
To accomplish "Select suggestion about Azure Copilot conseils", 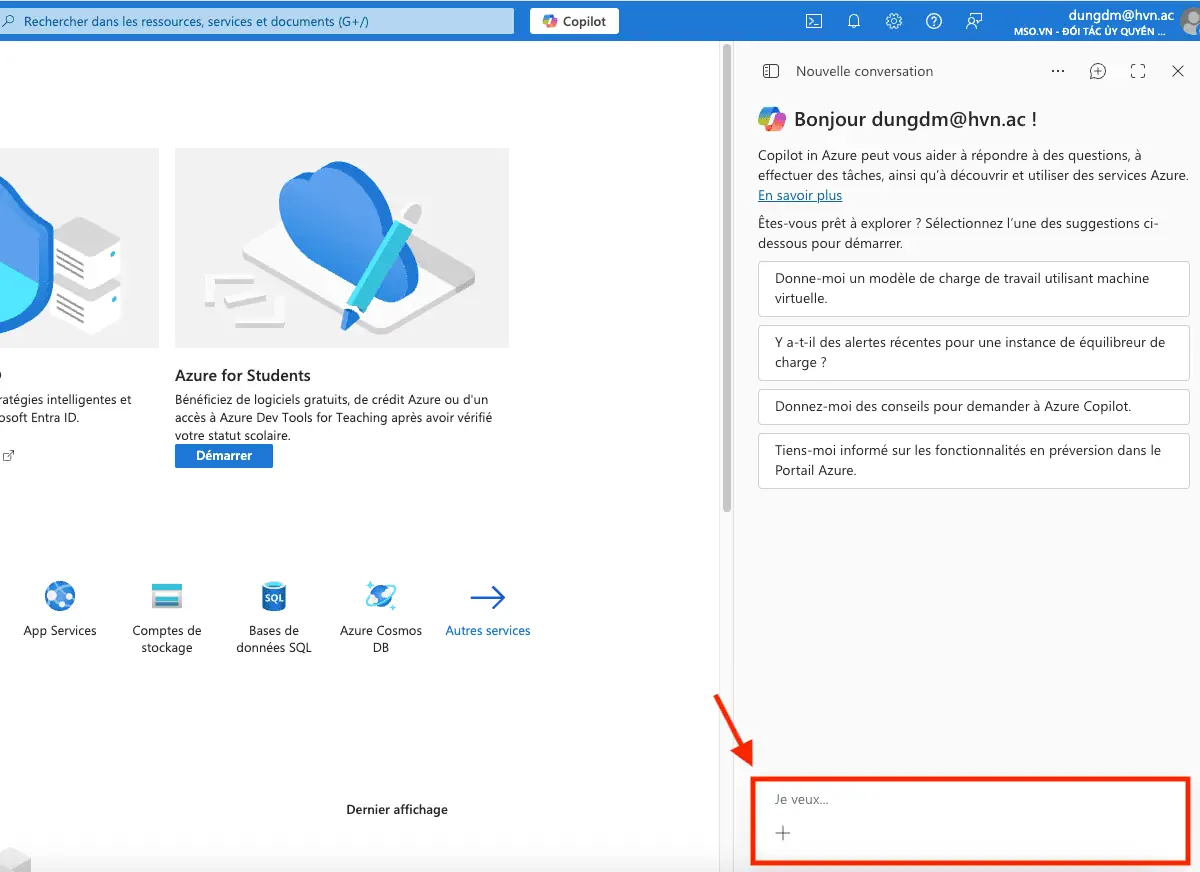I will coord(973,407).
